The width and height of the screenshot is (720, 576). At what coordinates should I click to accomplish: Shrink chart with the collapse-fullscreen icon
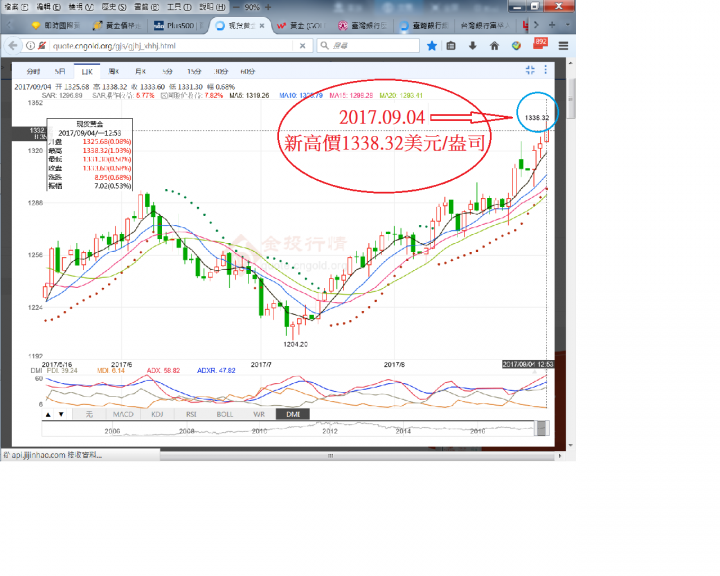[x=530, y=70]
